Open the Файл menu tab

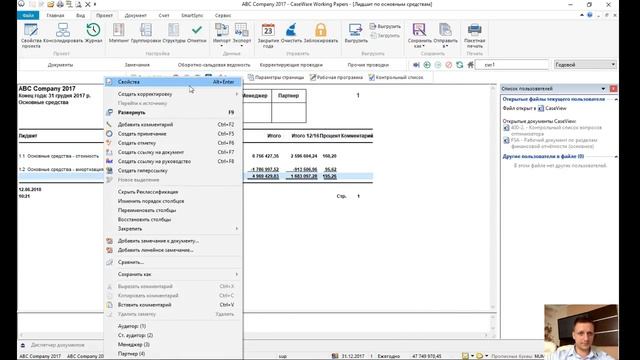28,15
